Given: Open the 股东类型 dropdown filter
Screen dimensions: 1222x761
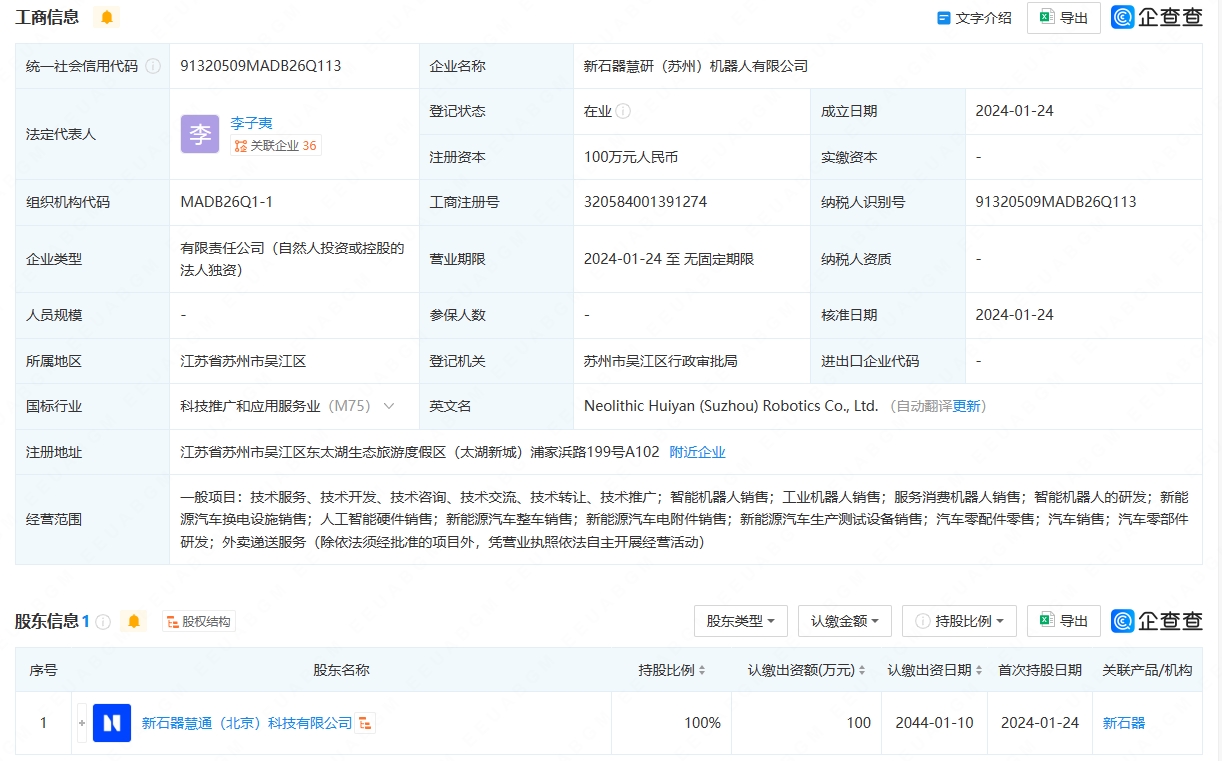Looking at the screenshot, I should pos(740,621).
